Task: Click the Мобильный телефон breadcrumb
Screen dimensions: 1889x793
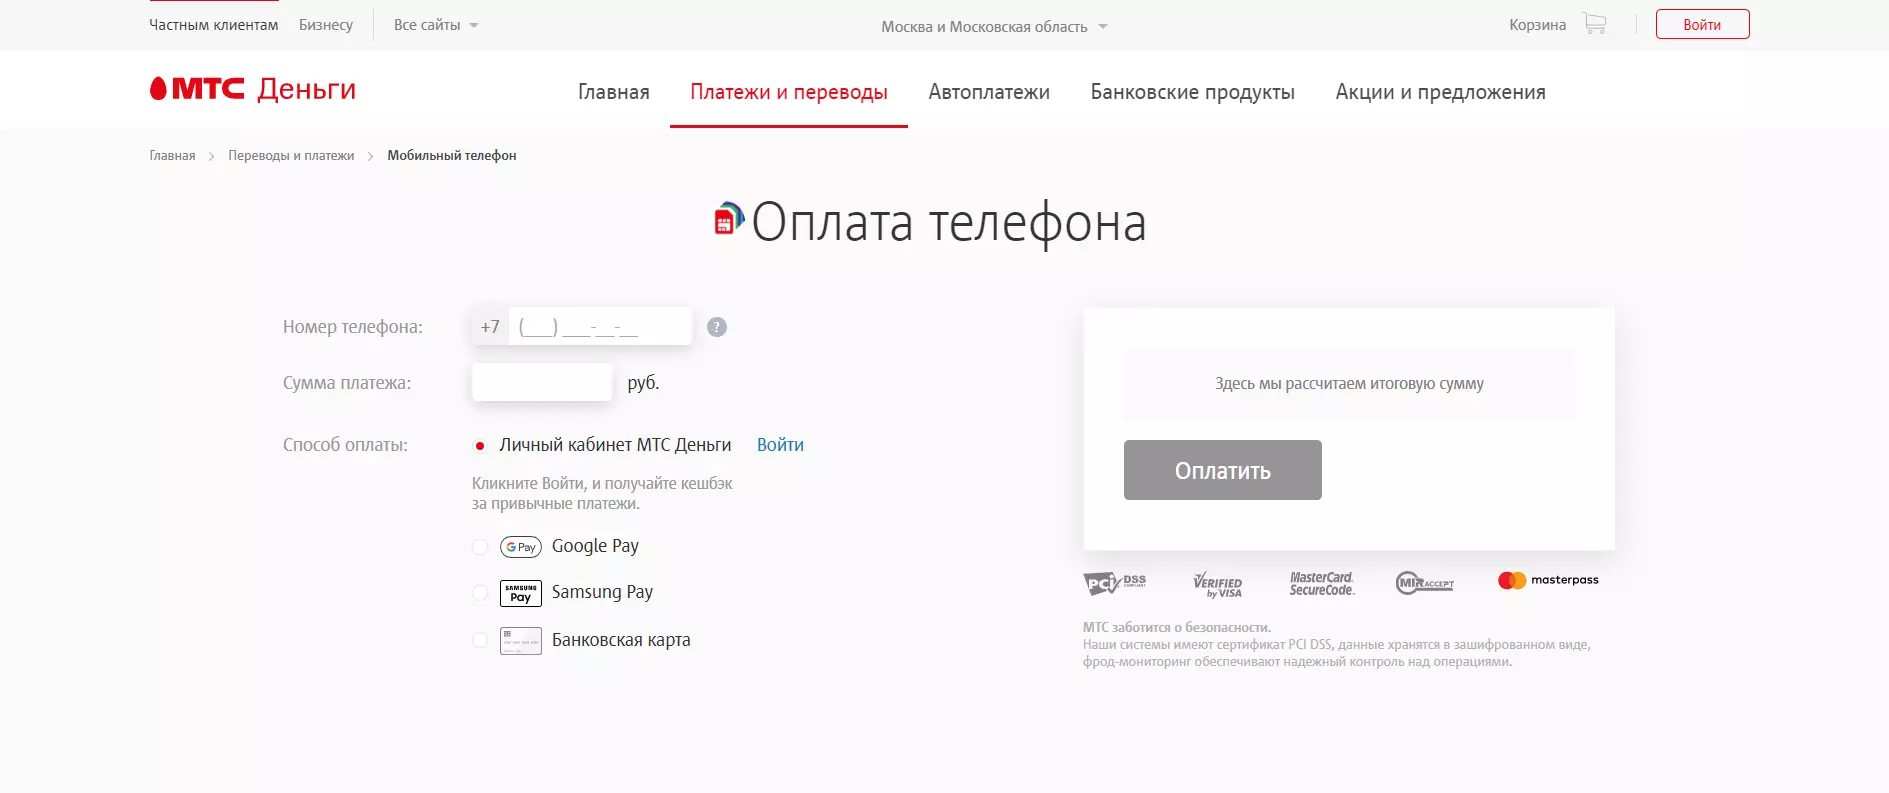Action: click(452, 156)
